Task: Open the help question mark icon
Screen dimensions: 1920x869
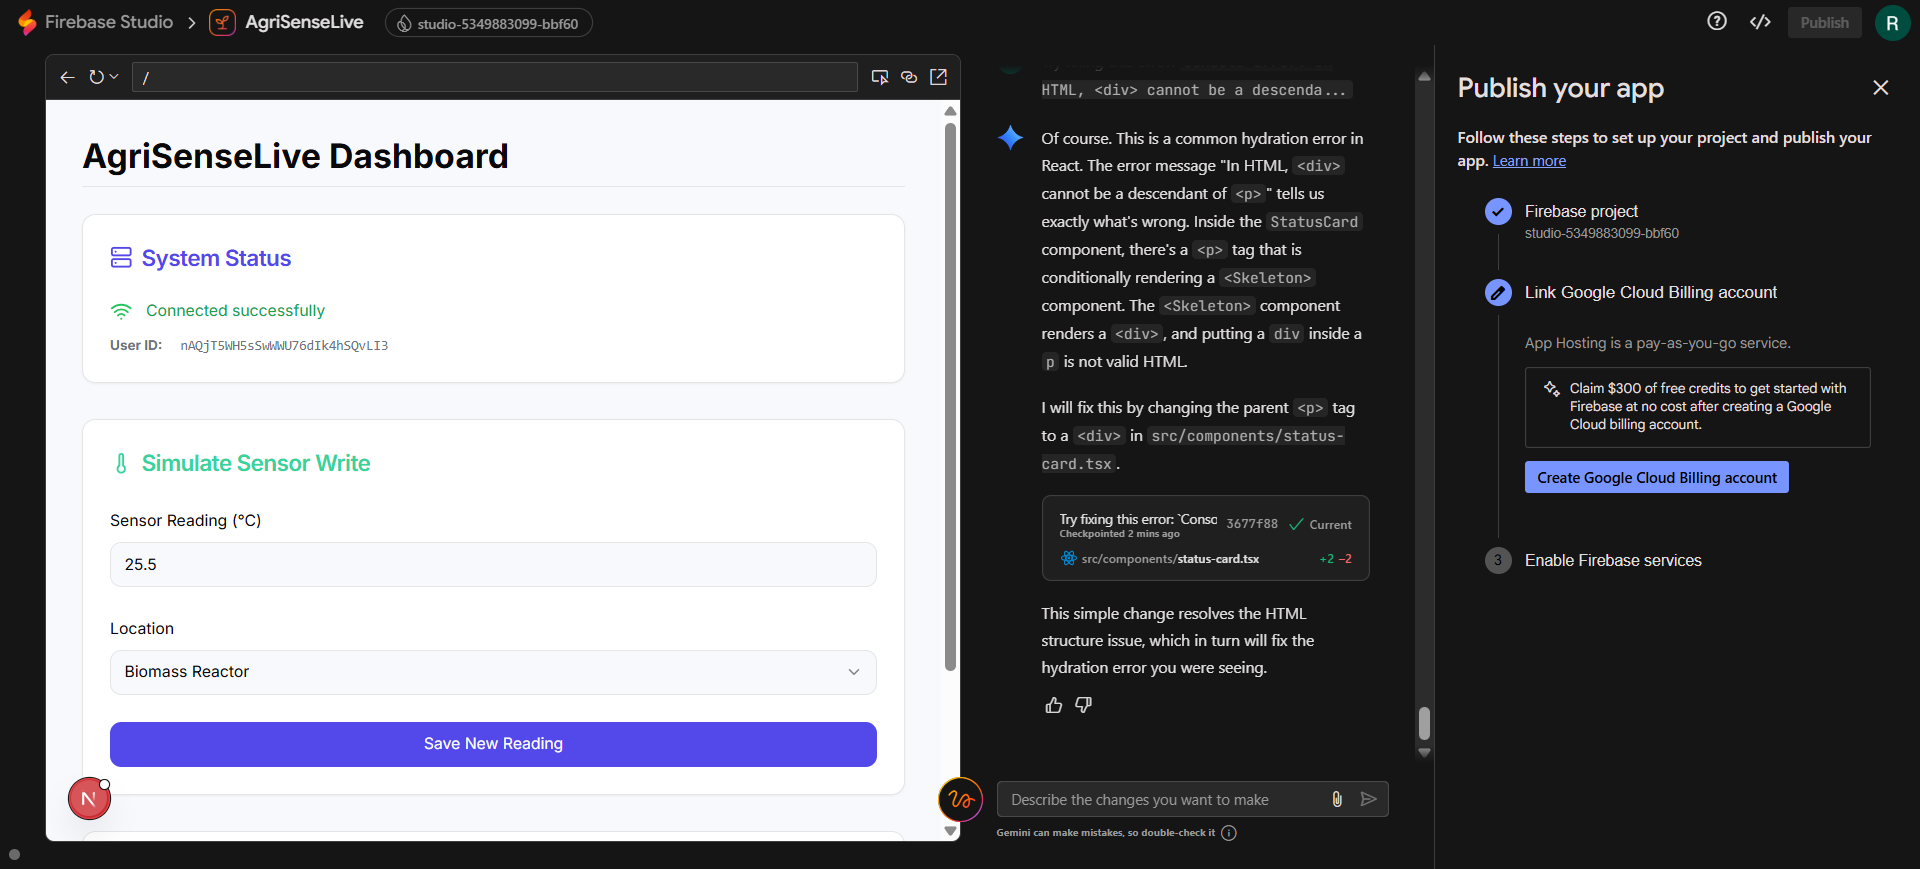Action: [1717, 22]
